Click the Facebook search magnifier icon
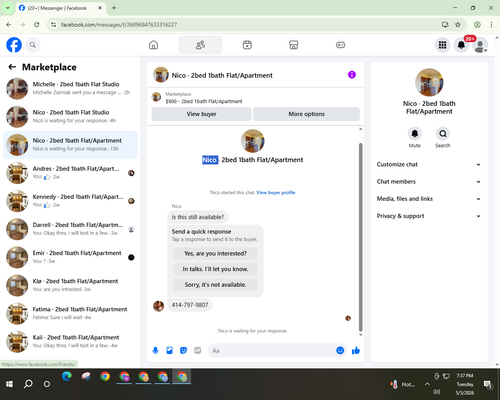Screen dimensions: 500x400 pyautogui.click(x=33, y=45)
